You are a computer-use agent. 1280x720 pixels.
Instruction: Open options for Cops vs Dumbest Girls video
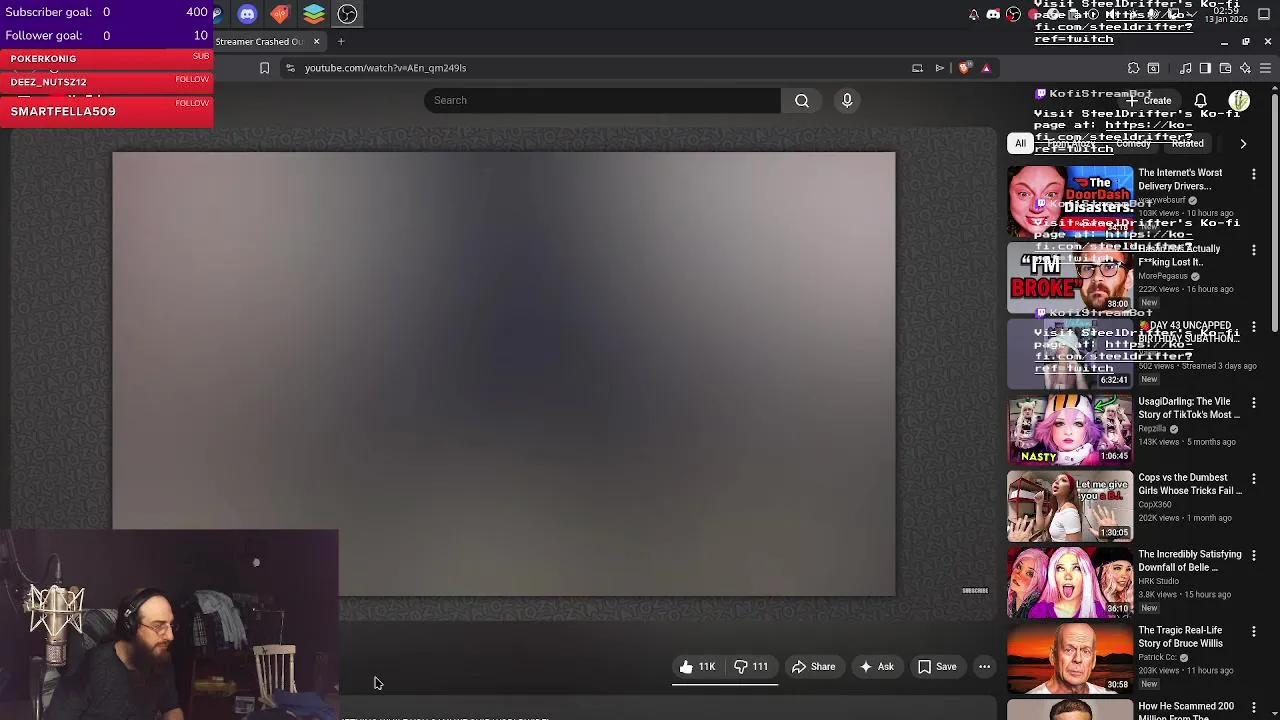[x=1253, y=479]
